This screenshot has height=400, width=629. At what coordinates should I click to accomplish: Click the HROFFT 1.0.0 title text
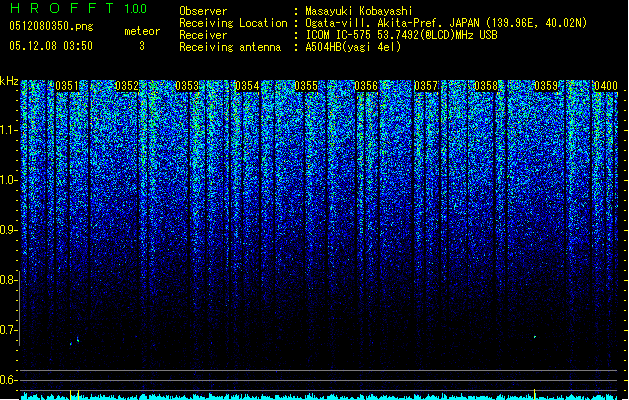(79, 8)
